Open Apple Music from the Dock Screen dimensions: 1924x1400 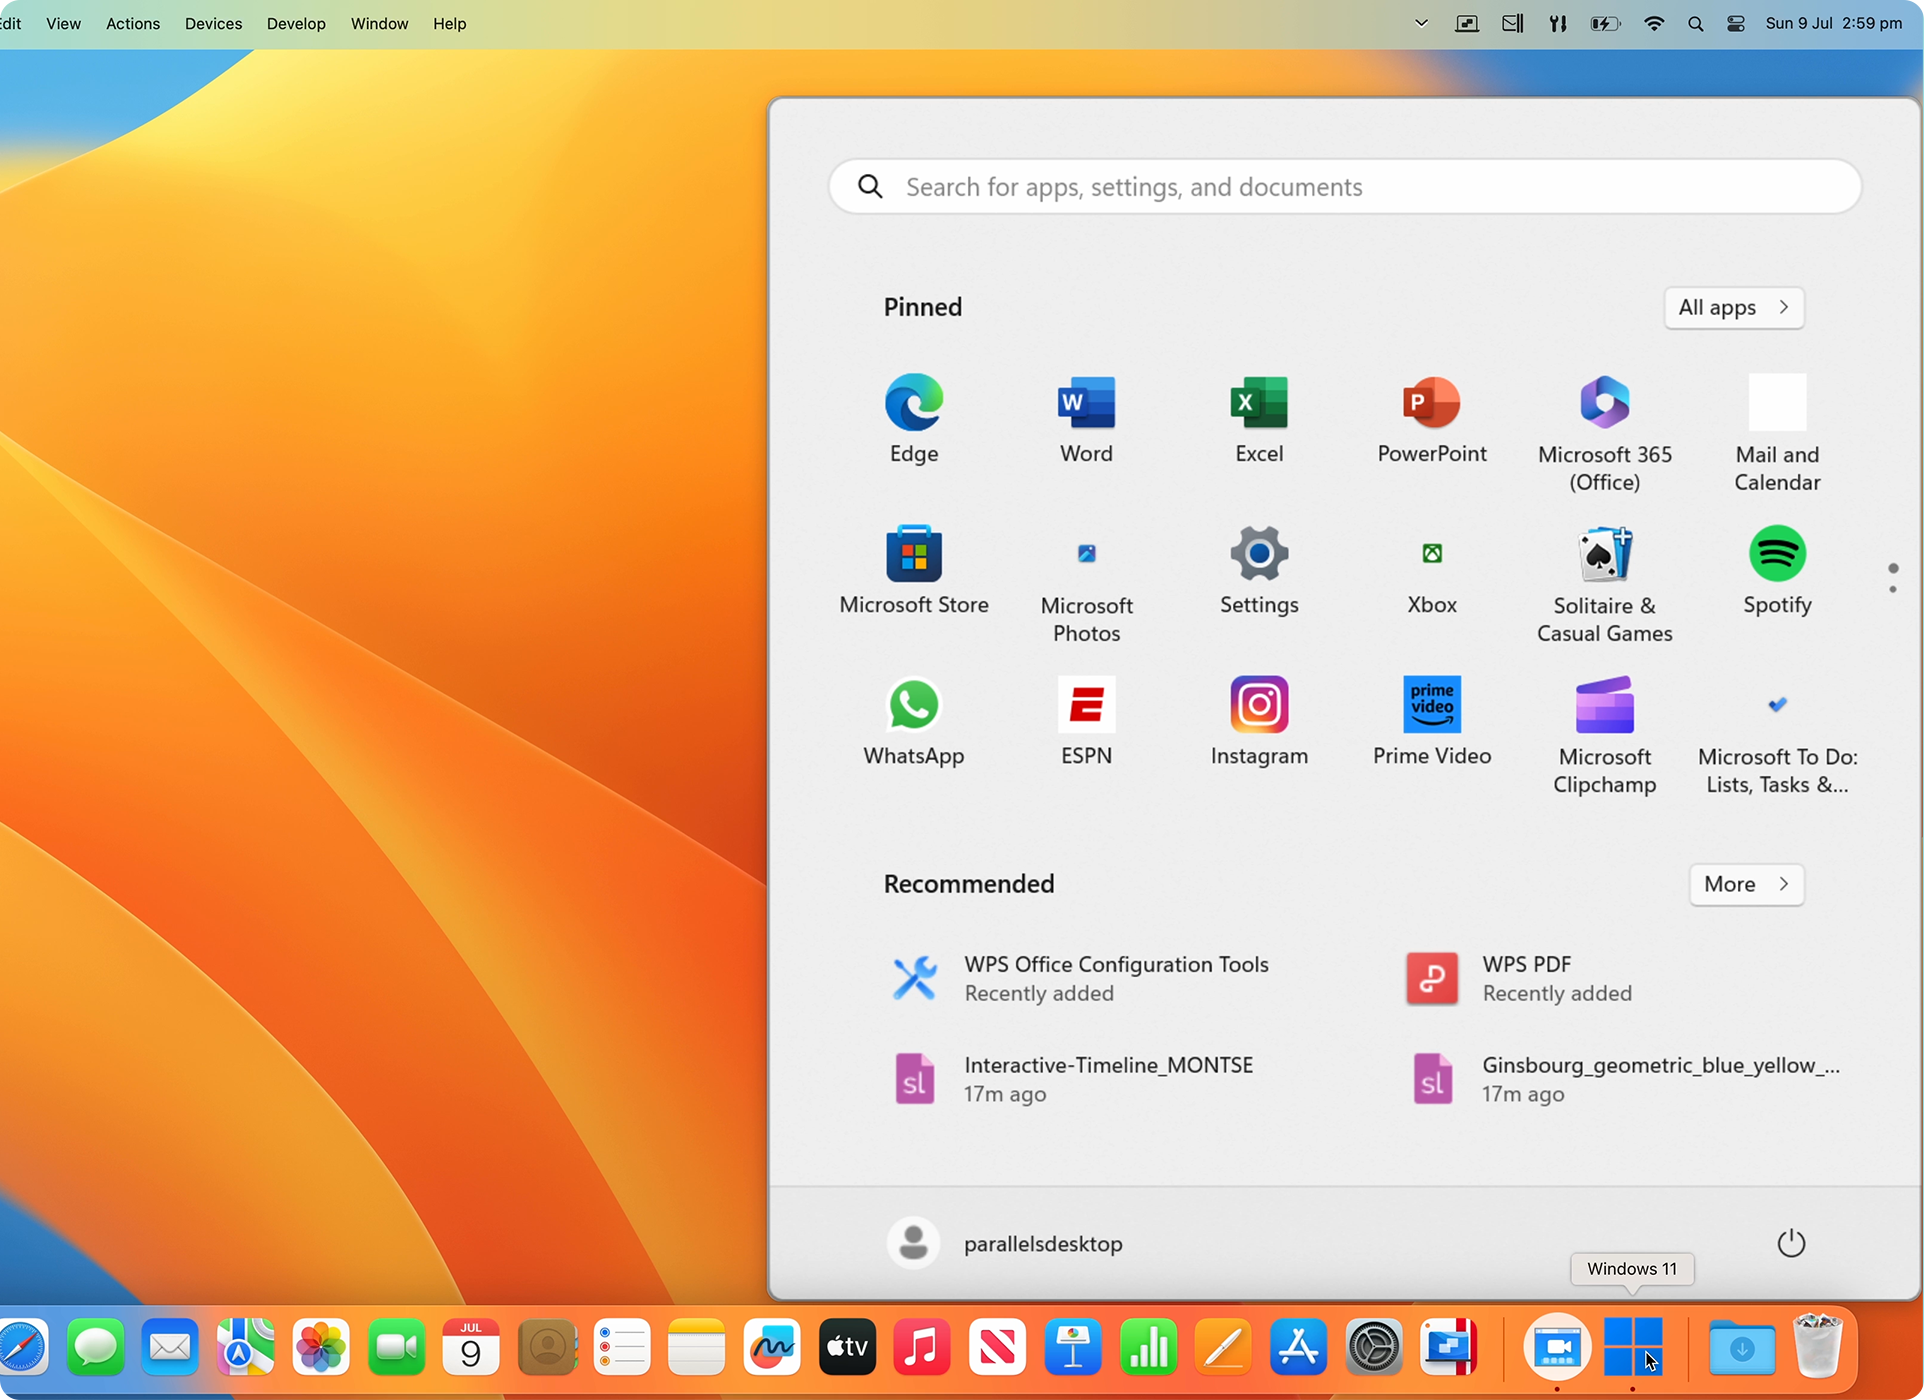click(921, 1346)
